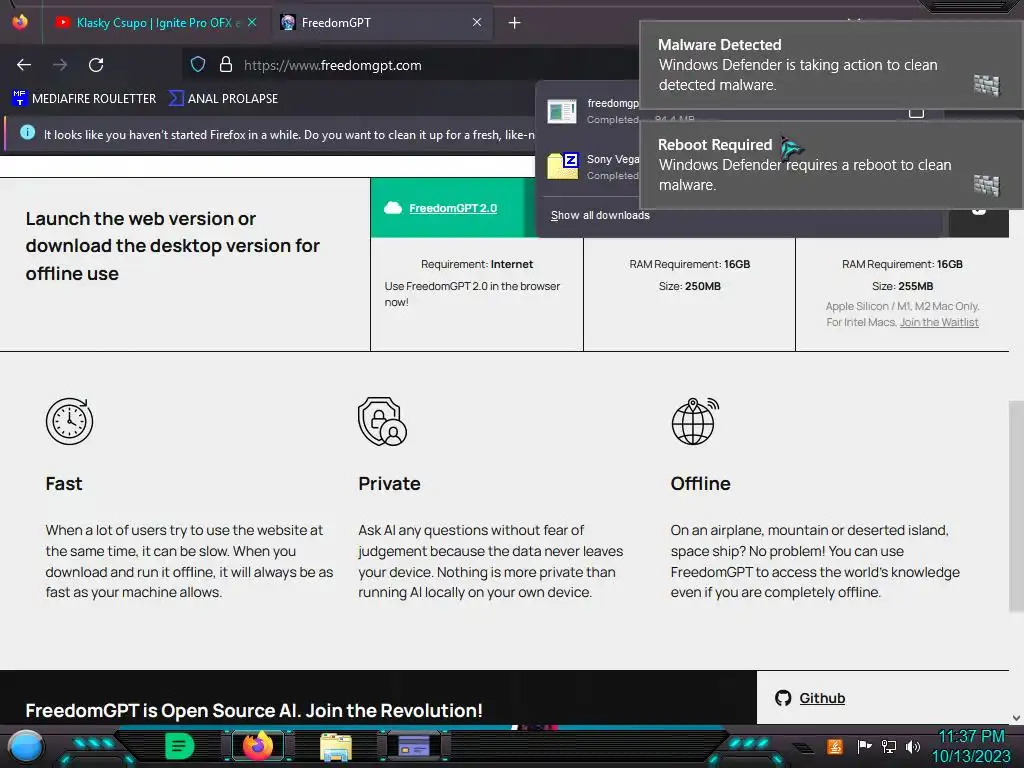Click the cloud icon beside FreedomGPT 2.0
This screenshot has height=768, width=1024.
(x=392, y=208)
